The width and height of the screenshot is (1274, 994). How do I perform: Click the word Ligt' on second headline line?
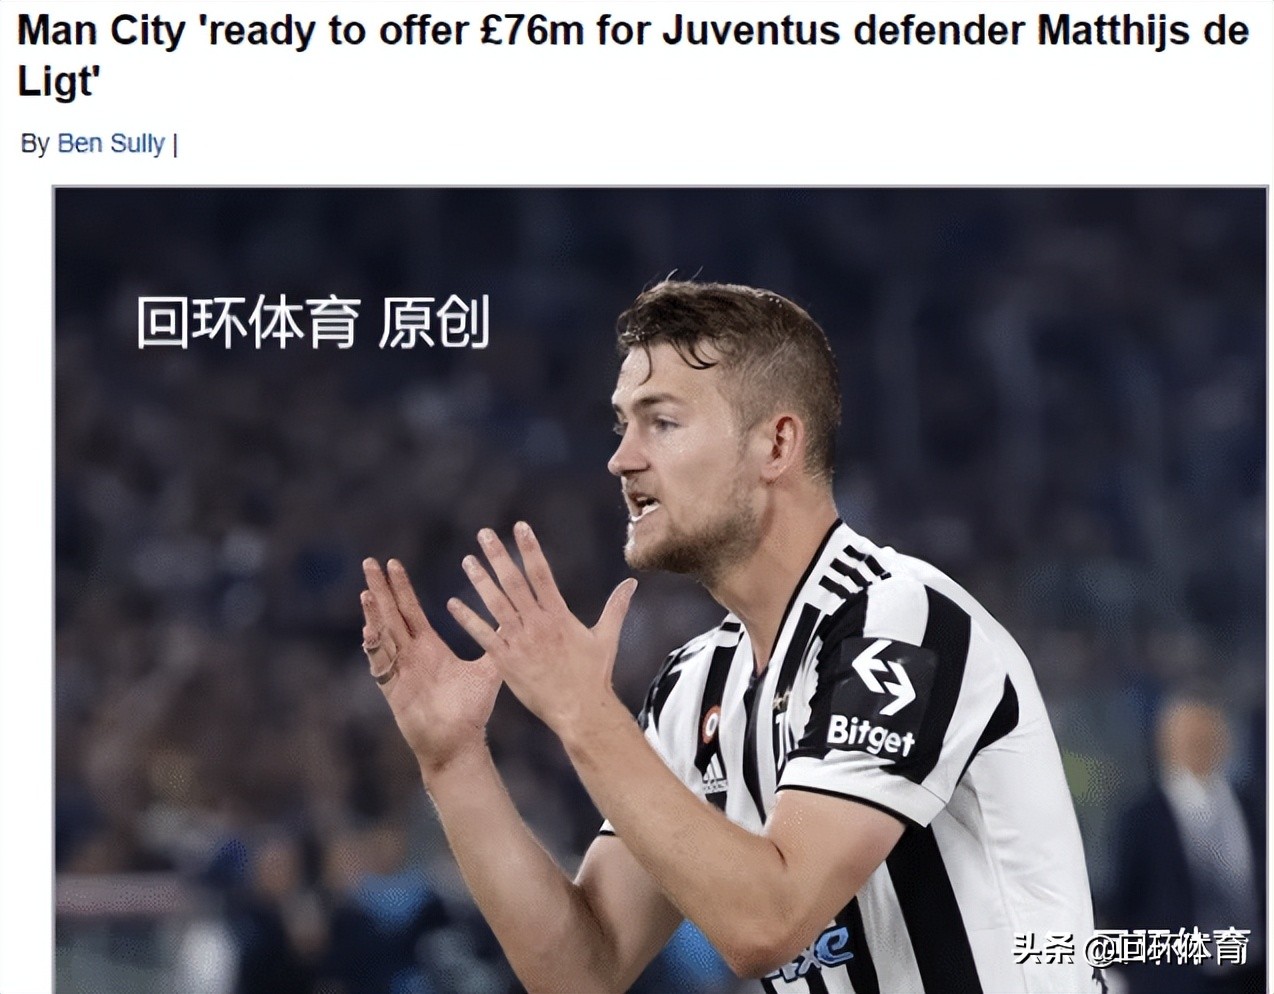click(59, 80)
